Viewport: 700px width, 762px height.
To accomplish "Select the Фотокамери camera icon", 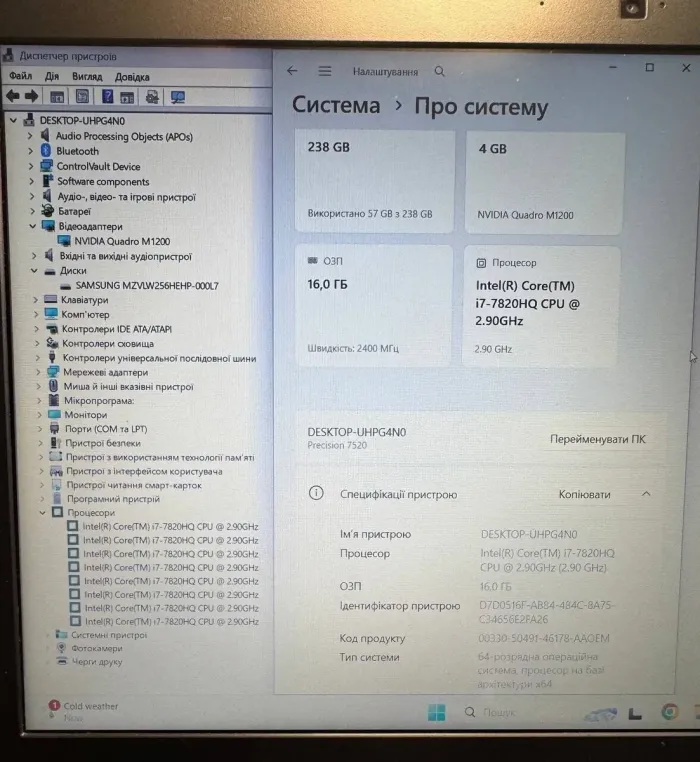I will pyautogui.click(x=61, y=648).
